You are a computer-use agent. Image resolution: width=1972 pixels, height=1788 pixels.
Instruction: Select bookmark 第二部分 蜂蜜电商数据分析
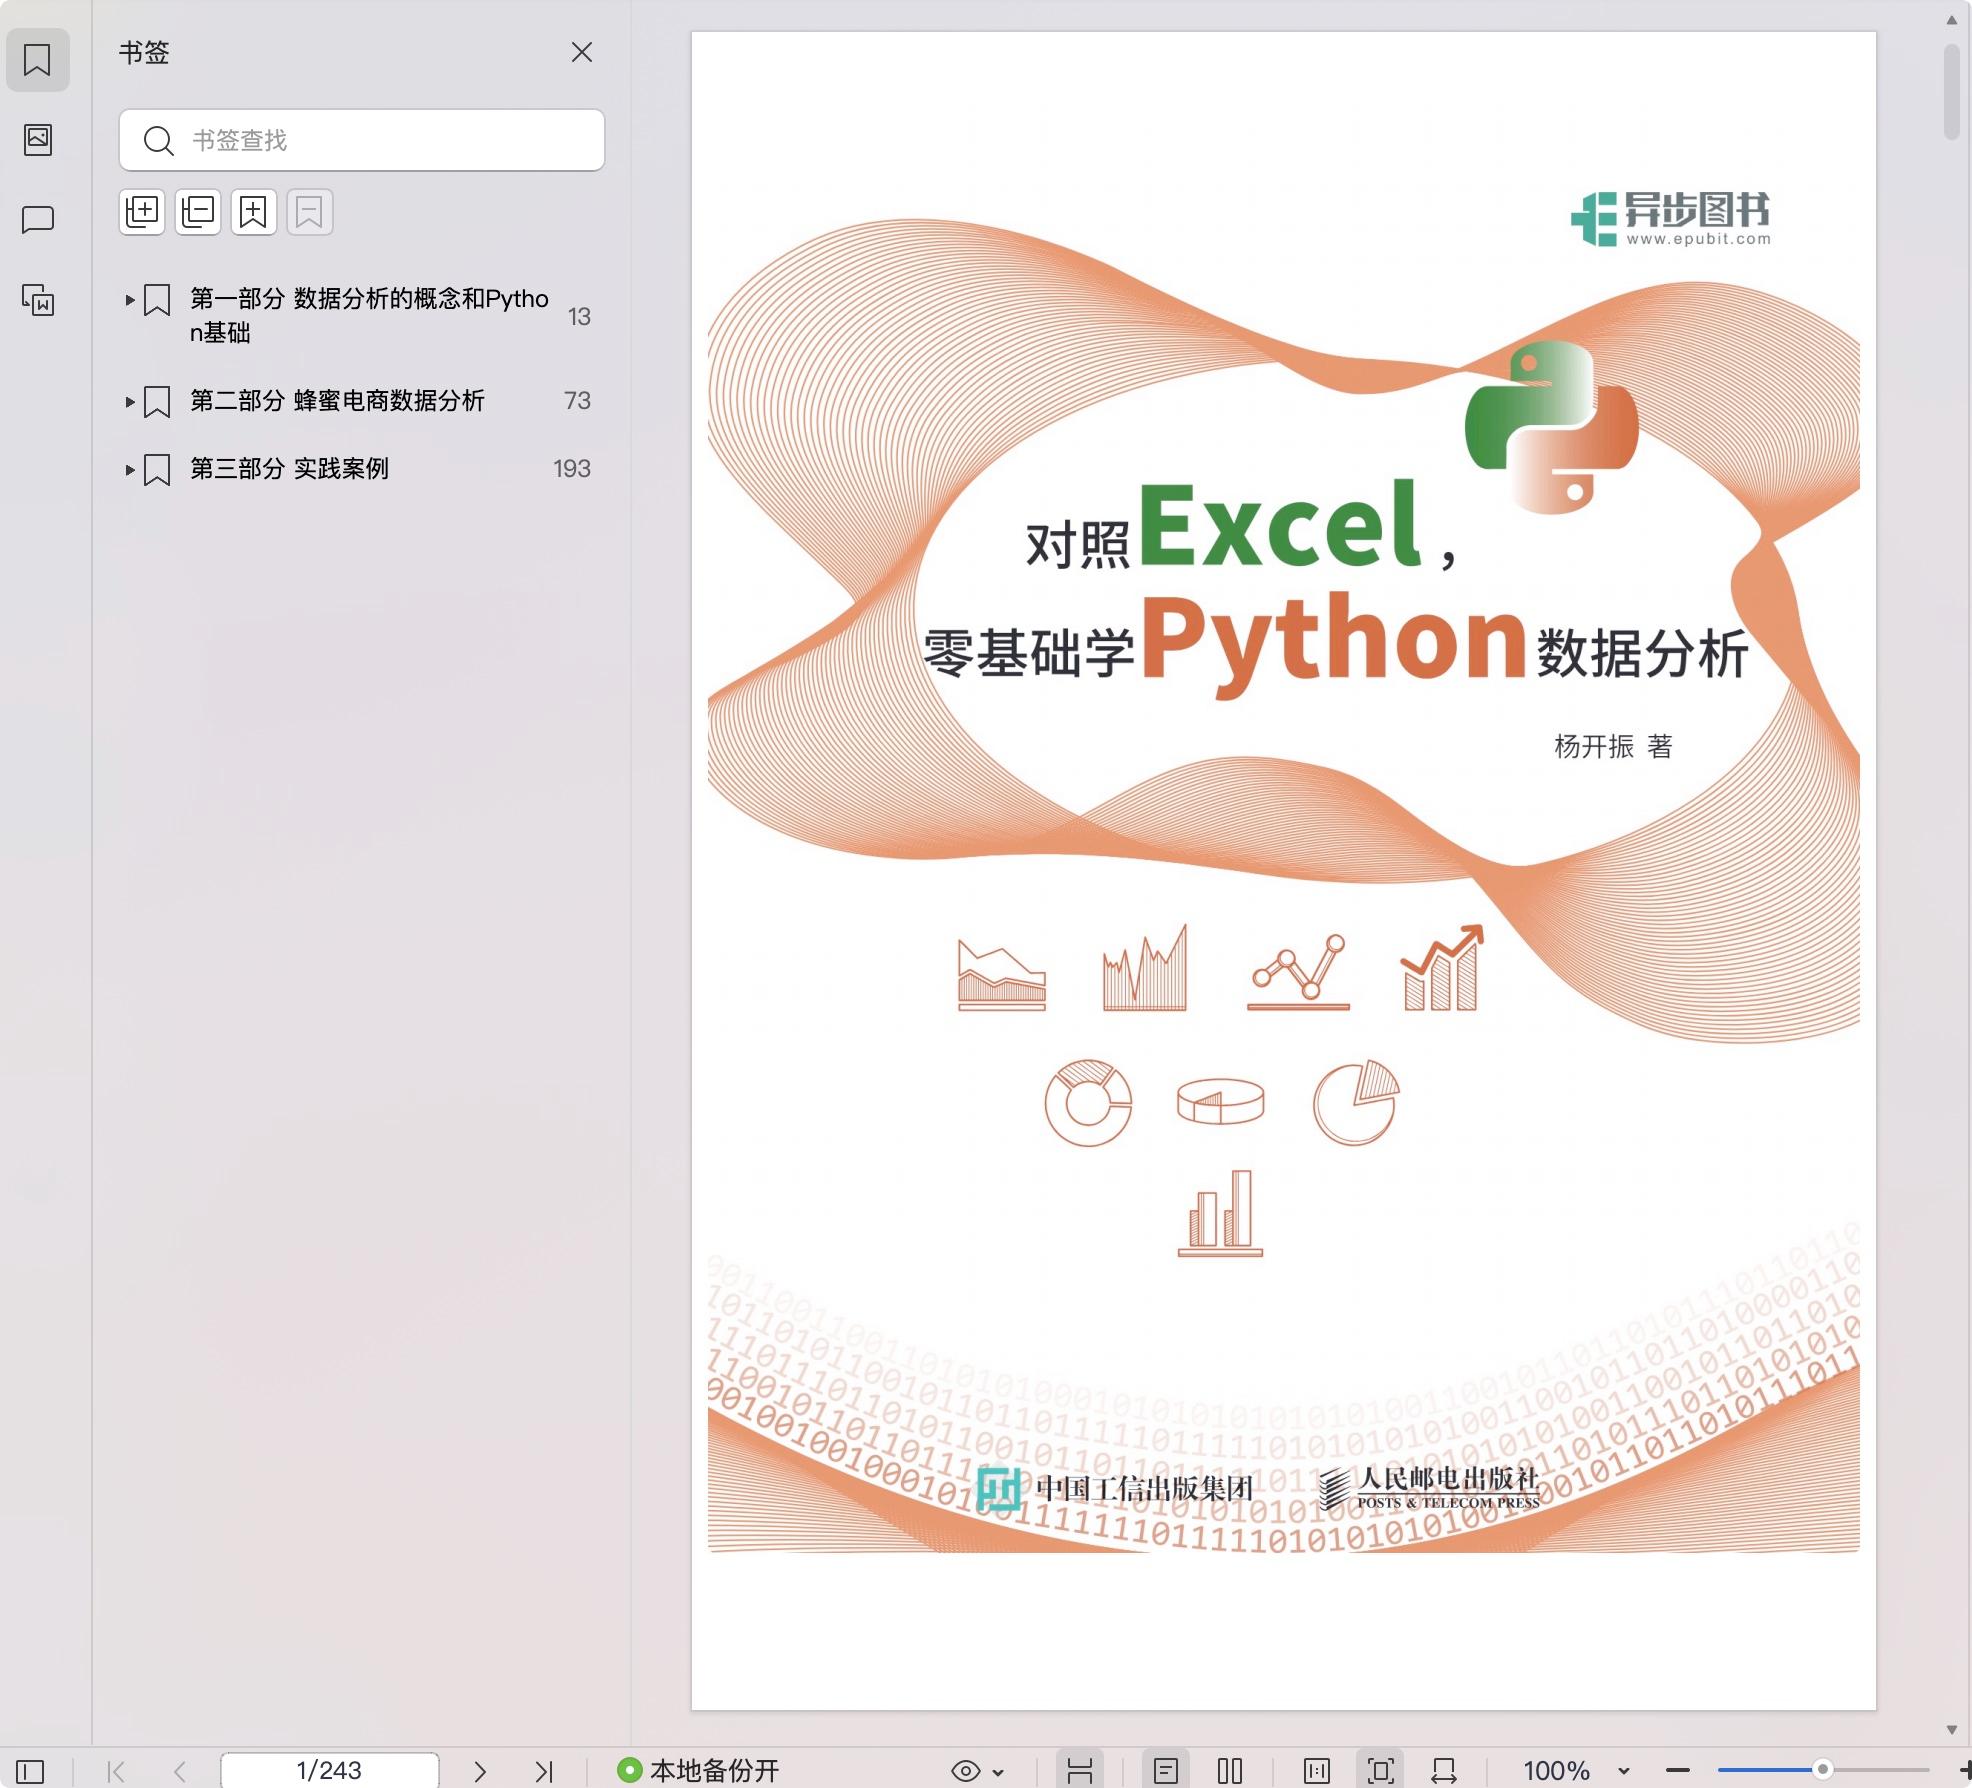337,401
